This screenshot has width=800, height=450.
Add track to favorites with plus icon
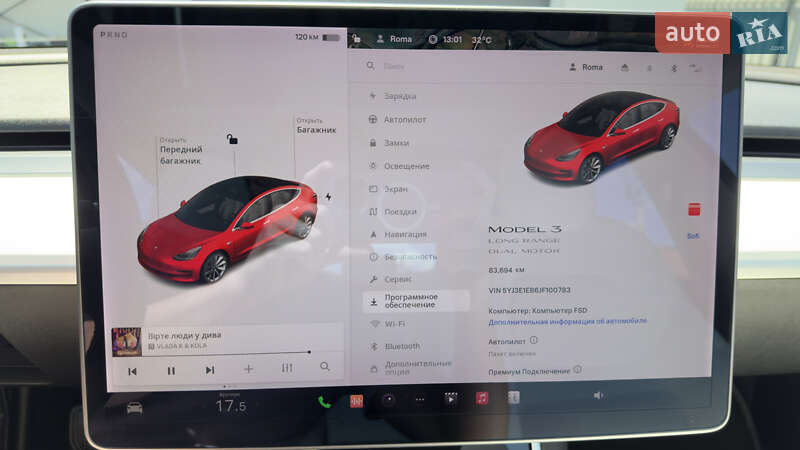pyautogui.click(x=248, y=368)
